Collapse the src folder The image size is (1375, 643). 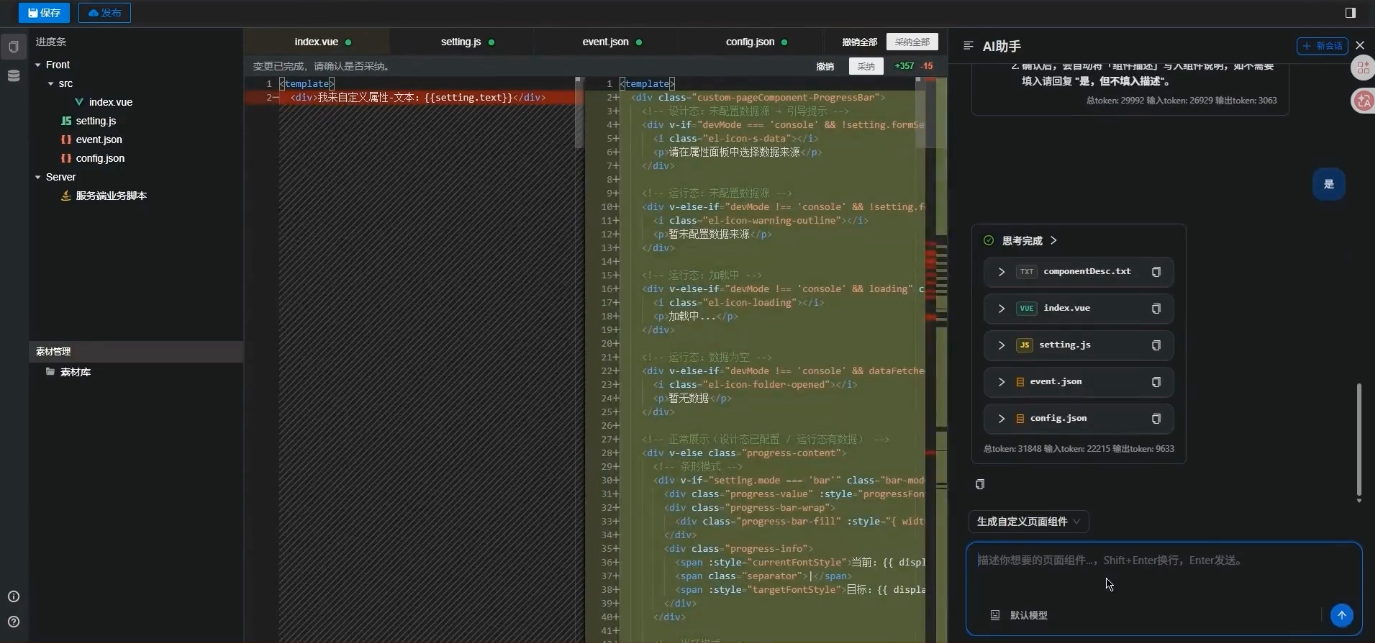tap(51, 84)
